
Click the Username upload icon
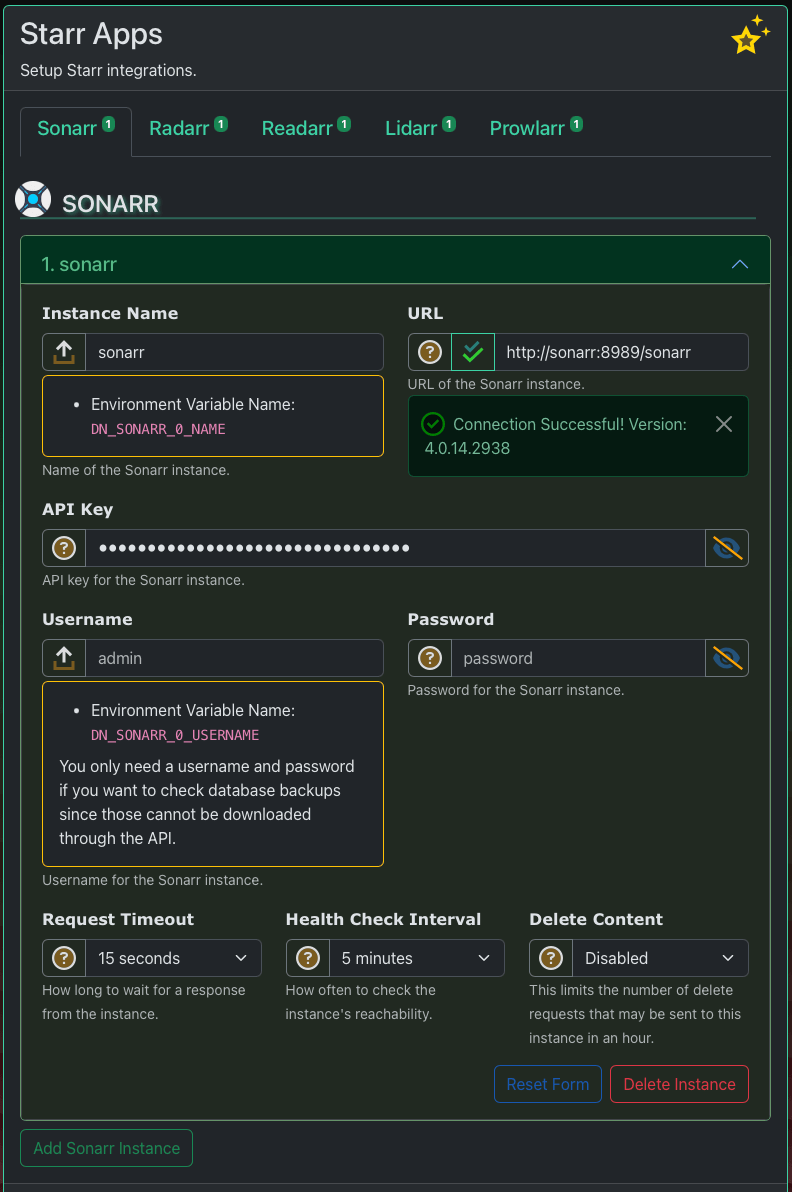pos(64,658)
